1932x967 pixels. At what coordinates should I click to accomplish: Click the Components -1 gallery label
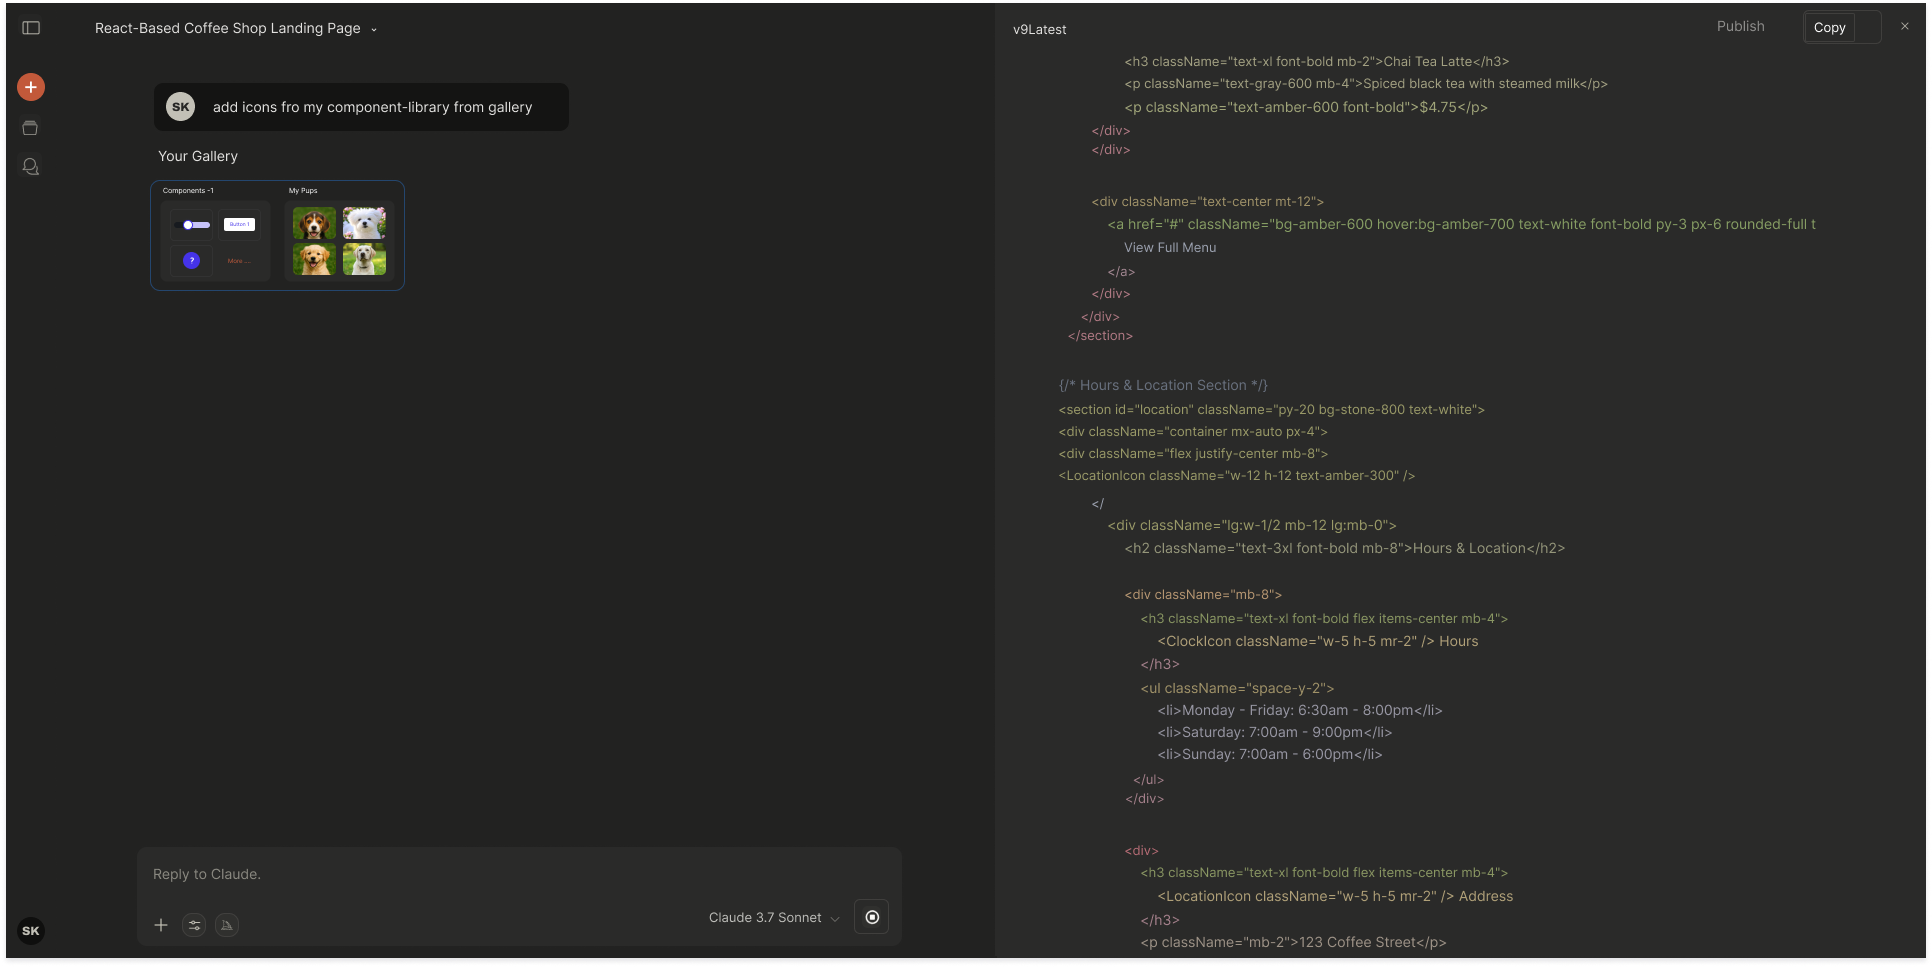tap(188, 190)
